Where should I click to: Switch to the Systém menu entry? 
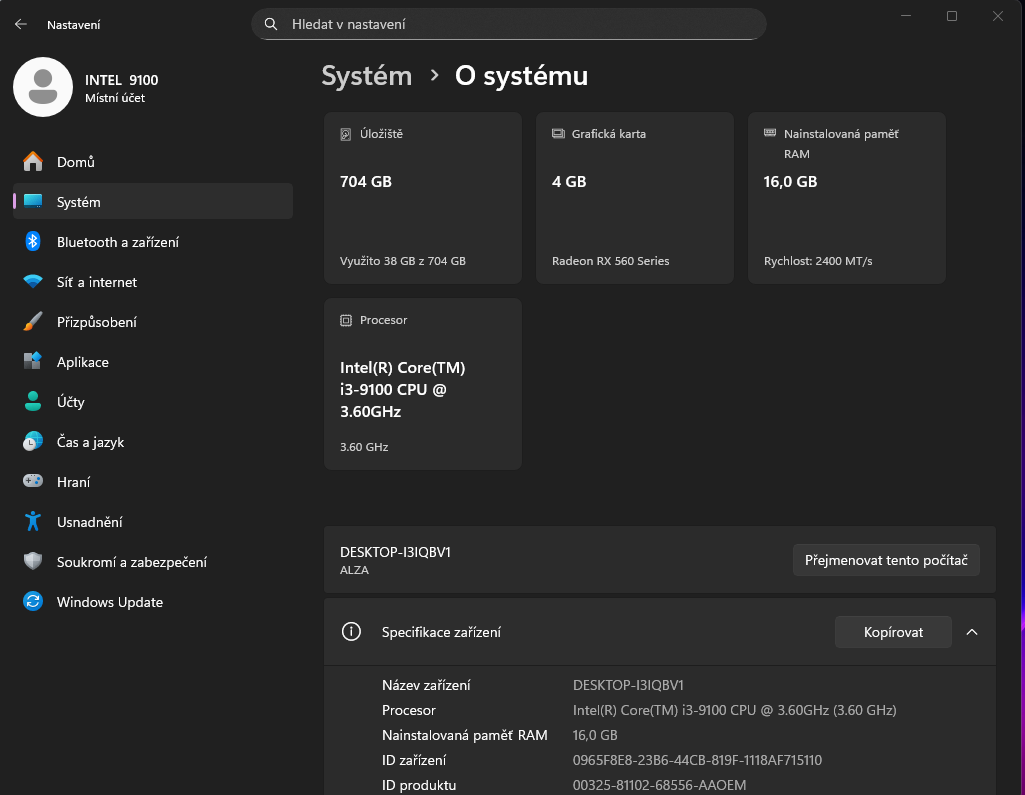point(79,201)
